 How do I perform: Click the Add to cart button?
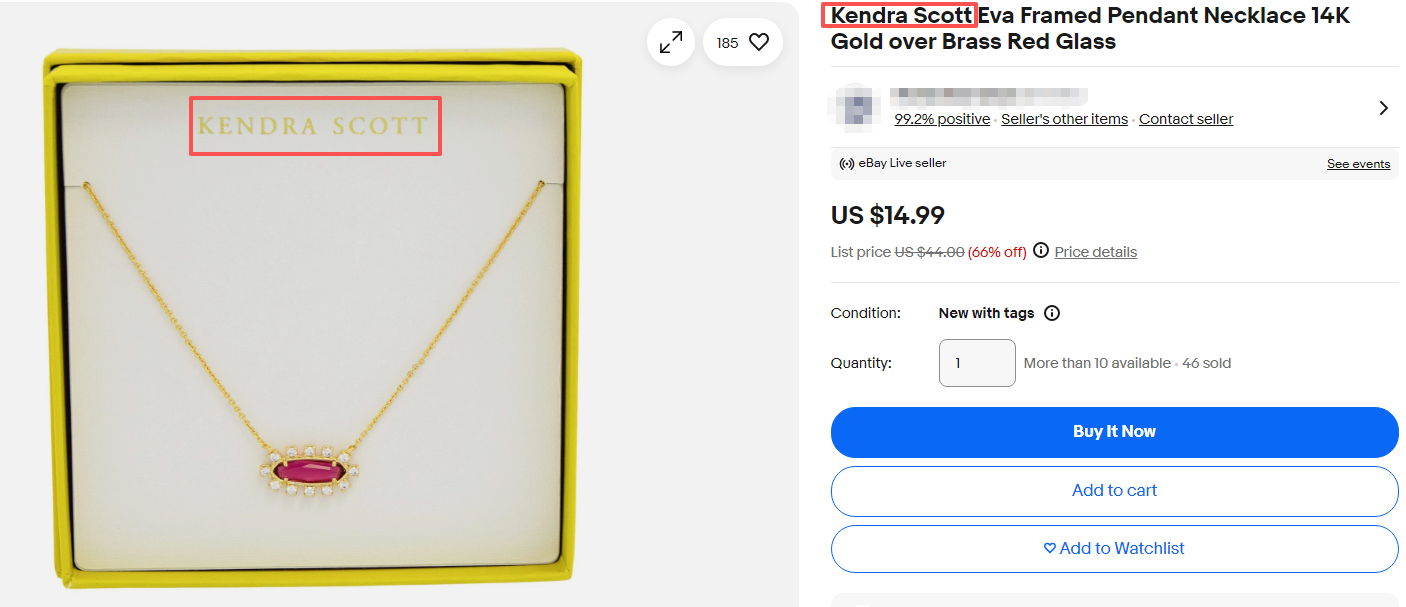(1114, 491)
